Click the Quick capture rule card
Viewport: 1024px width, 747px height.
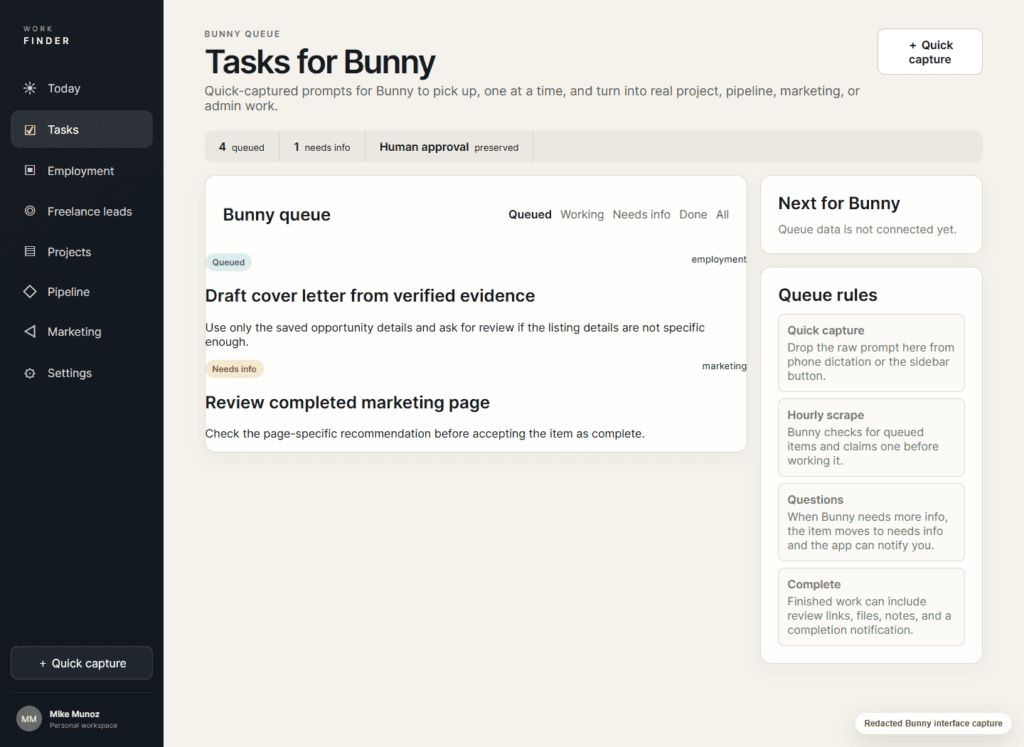[x=871, y=353]
